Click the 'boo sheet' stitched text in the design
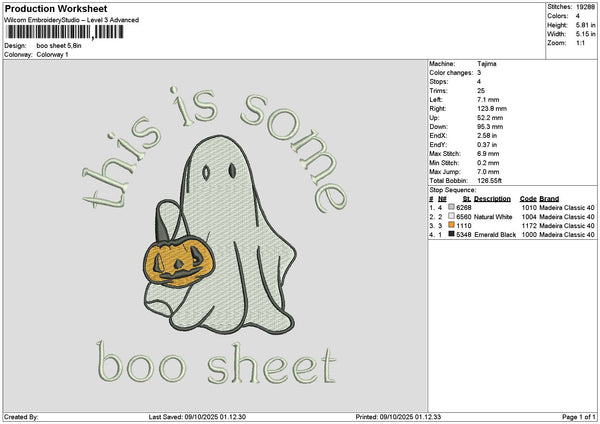 (x=217, y=362)
